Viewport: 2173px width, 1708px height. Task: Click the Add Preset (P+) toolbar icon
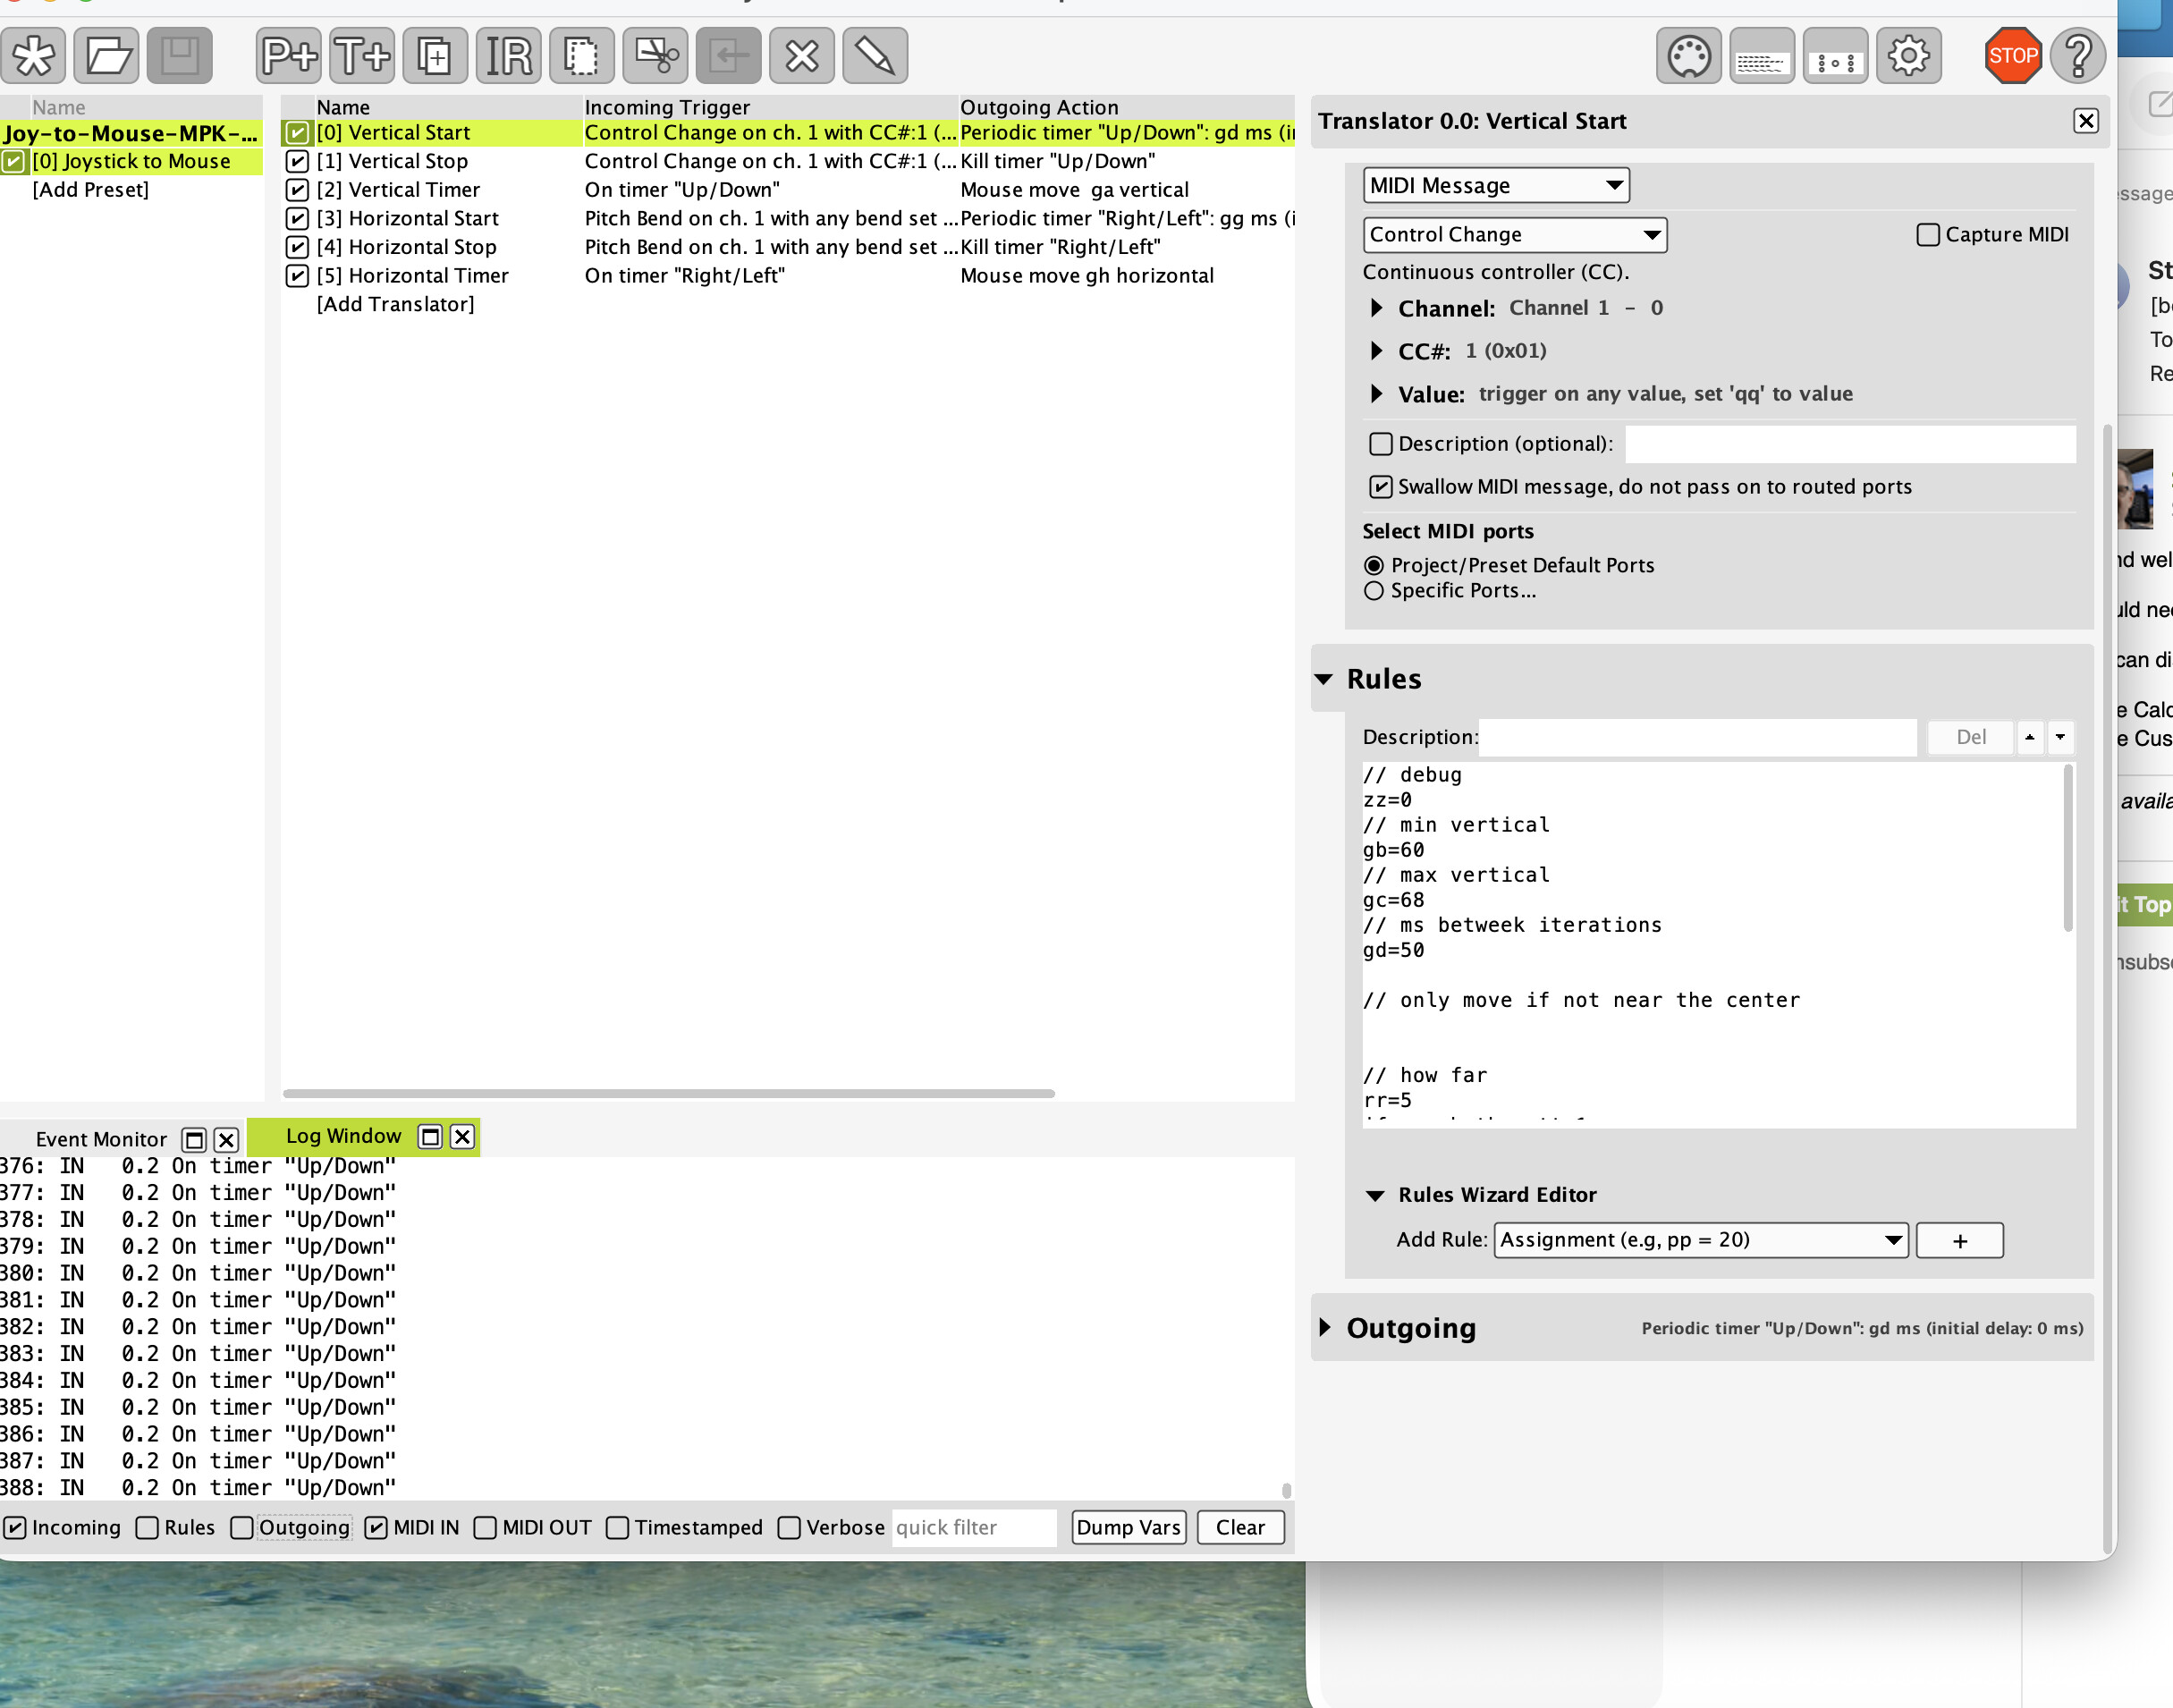click(289, 55)
